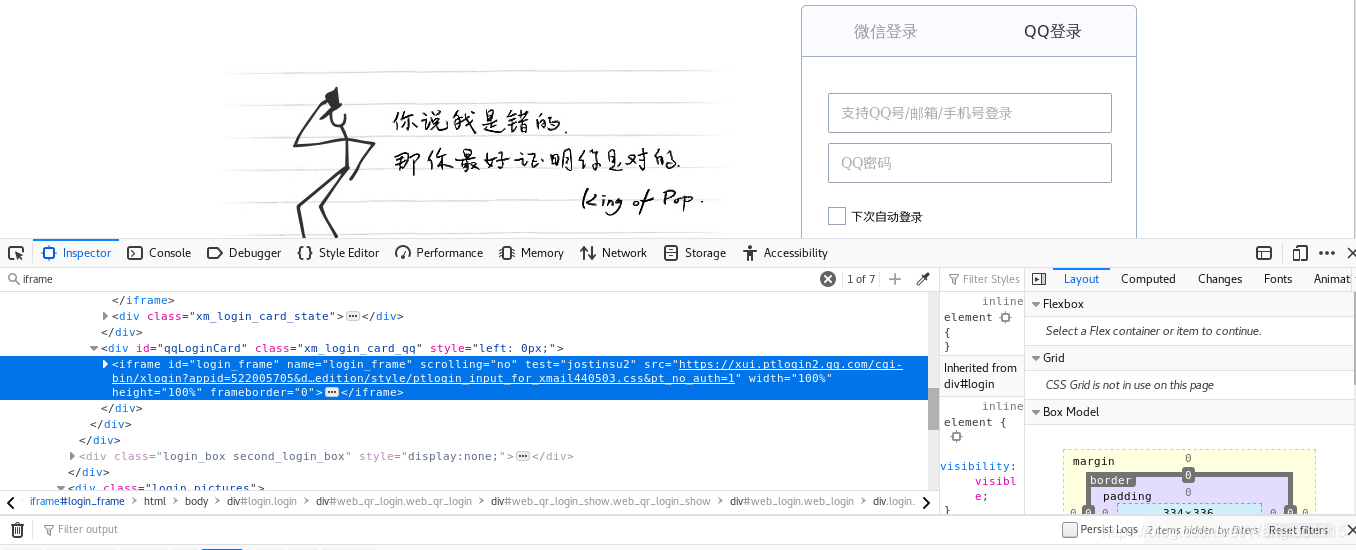
Task: Collapse the Box Model section
Action: (1036, 412)
